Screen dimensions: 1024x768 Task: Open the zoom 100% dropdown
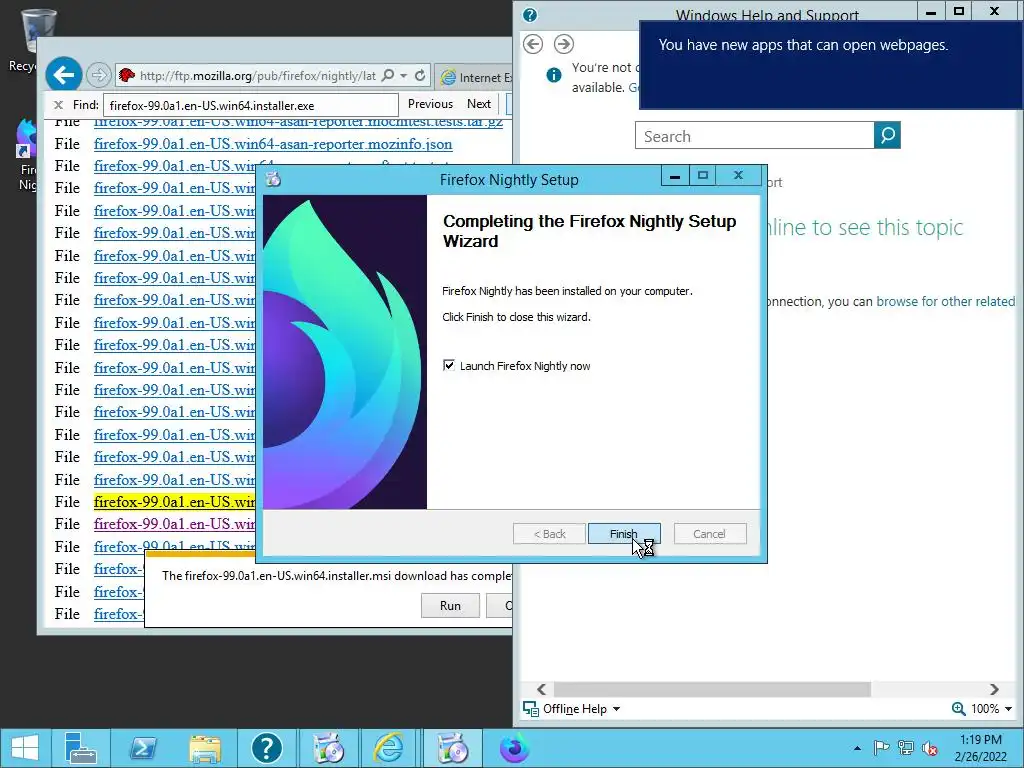pos(1008,709)
